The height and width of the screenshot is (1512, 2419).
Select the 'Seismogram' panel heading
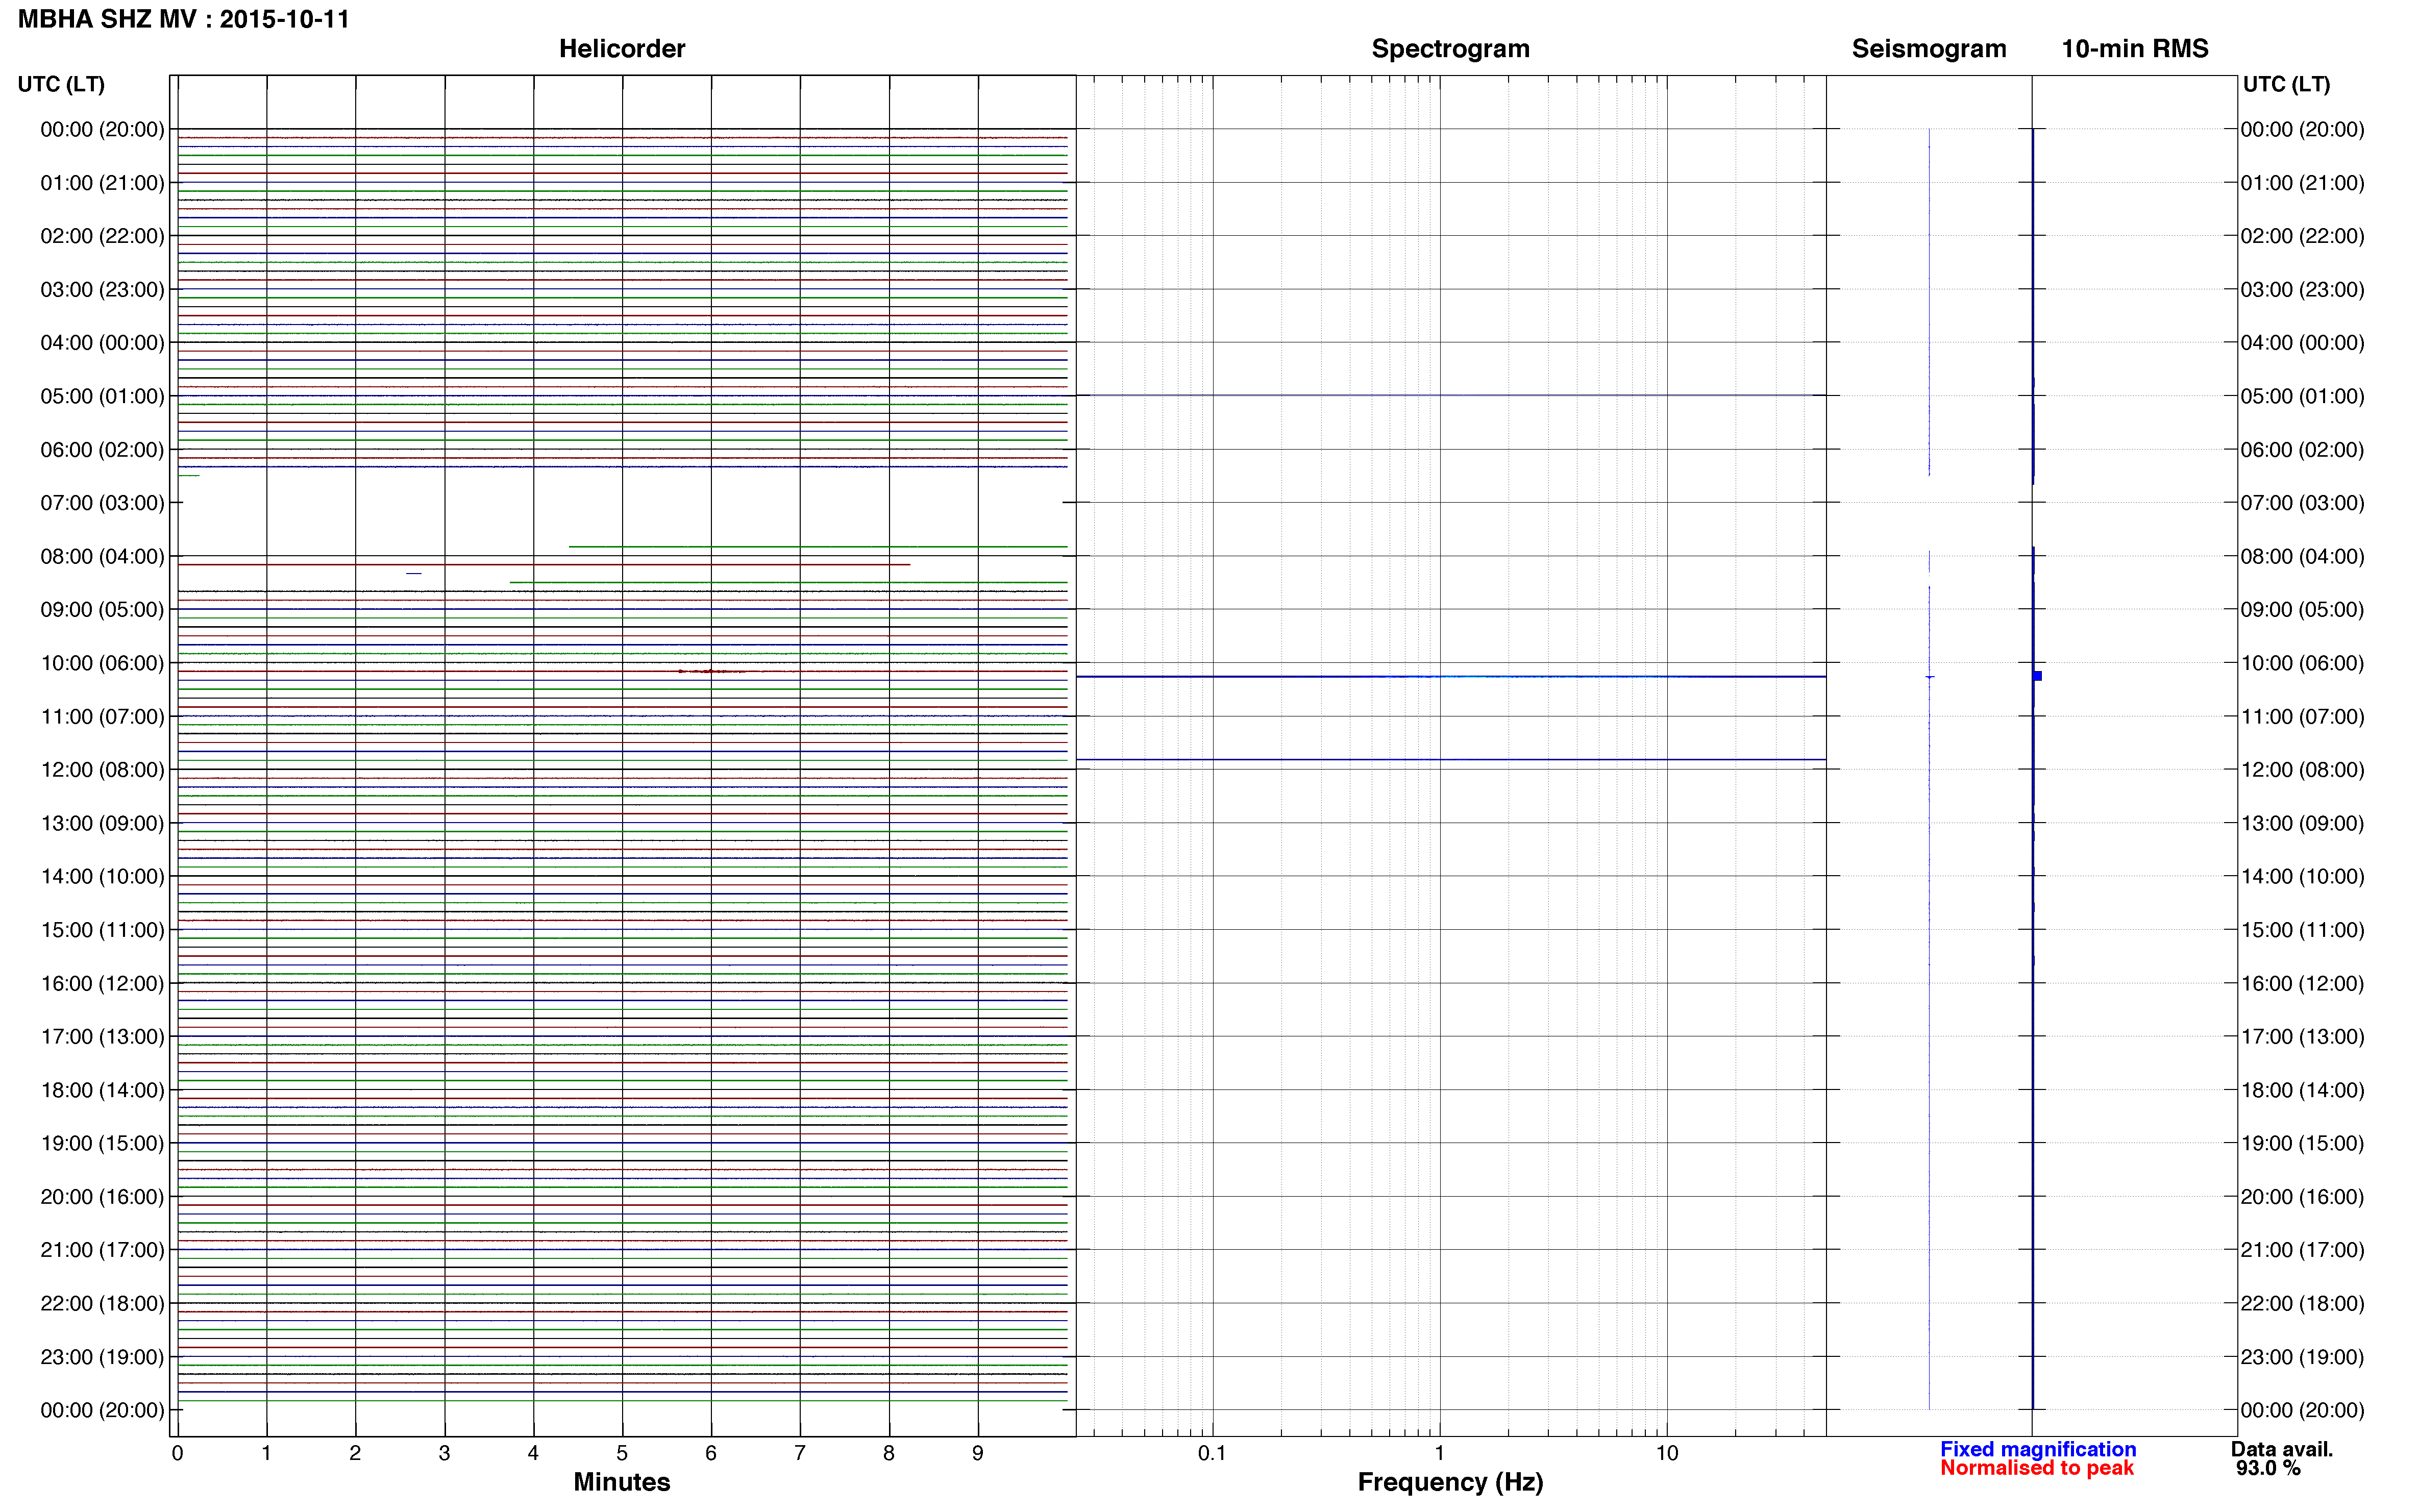click(1929, 49)
